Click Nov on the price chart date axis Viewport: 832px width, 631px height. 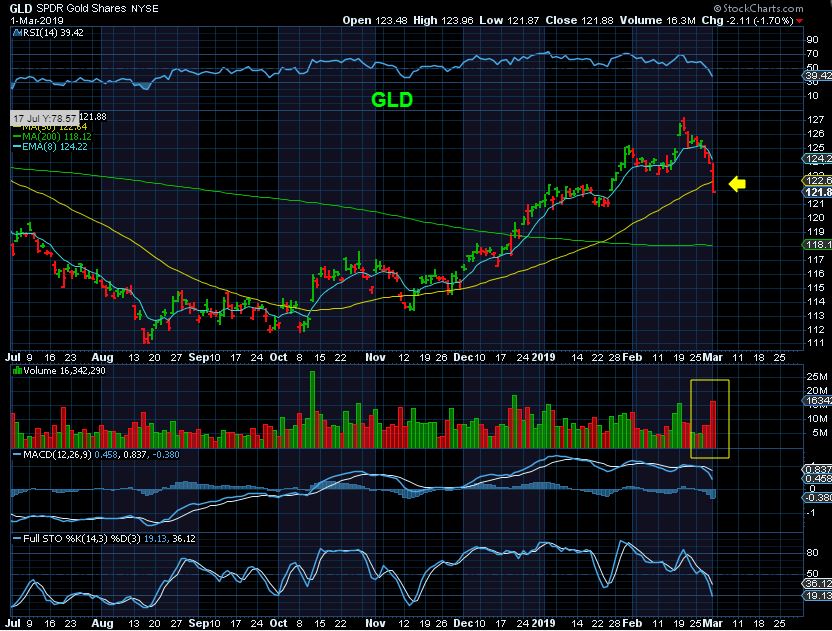pos(375,357)
